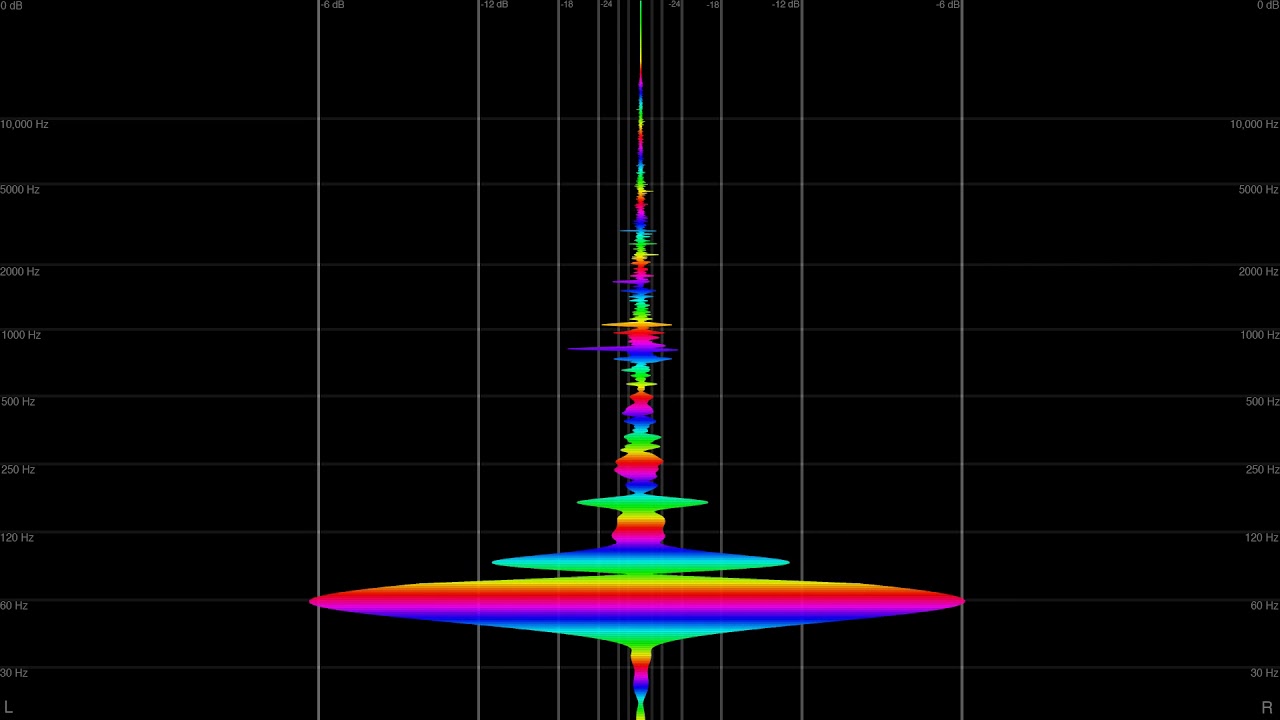Click the 500 Hz label on R side
1280x720 pixels.
click(1262, 401)
